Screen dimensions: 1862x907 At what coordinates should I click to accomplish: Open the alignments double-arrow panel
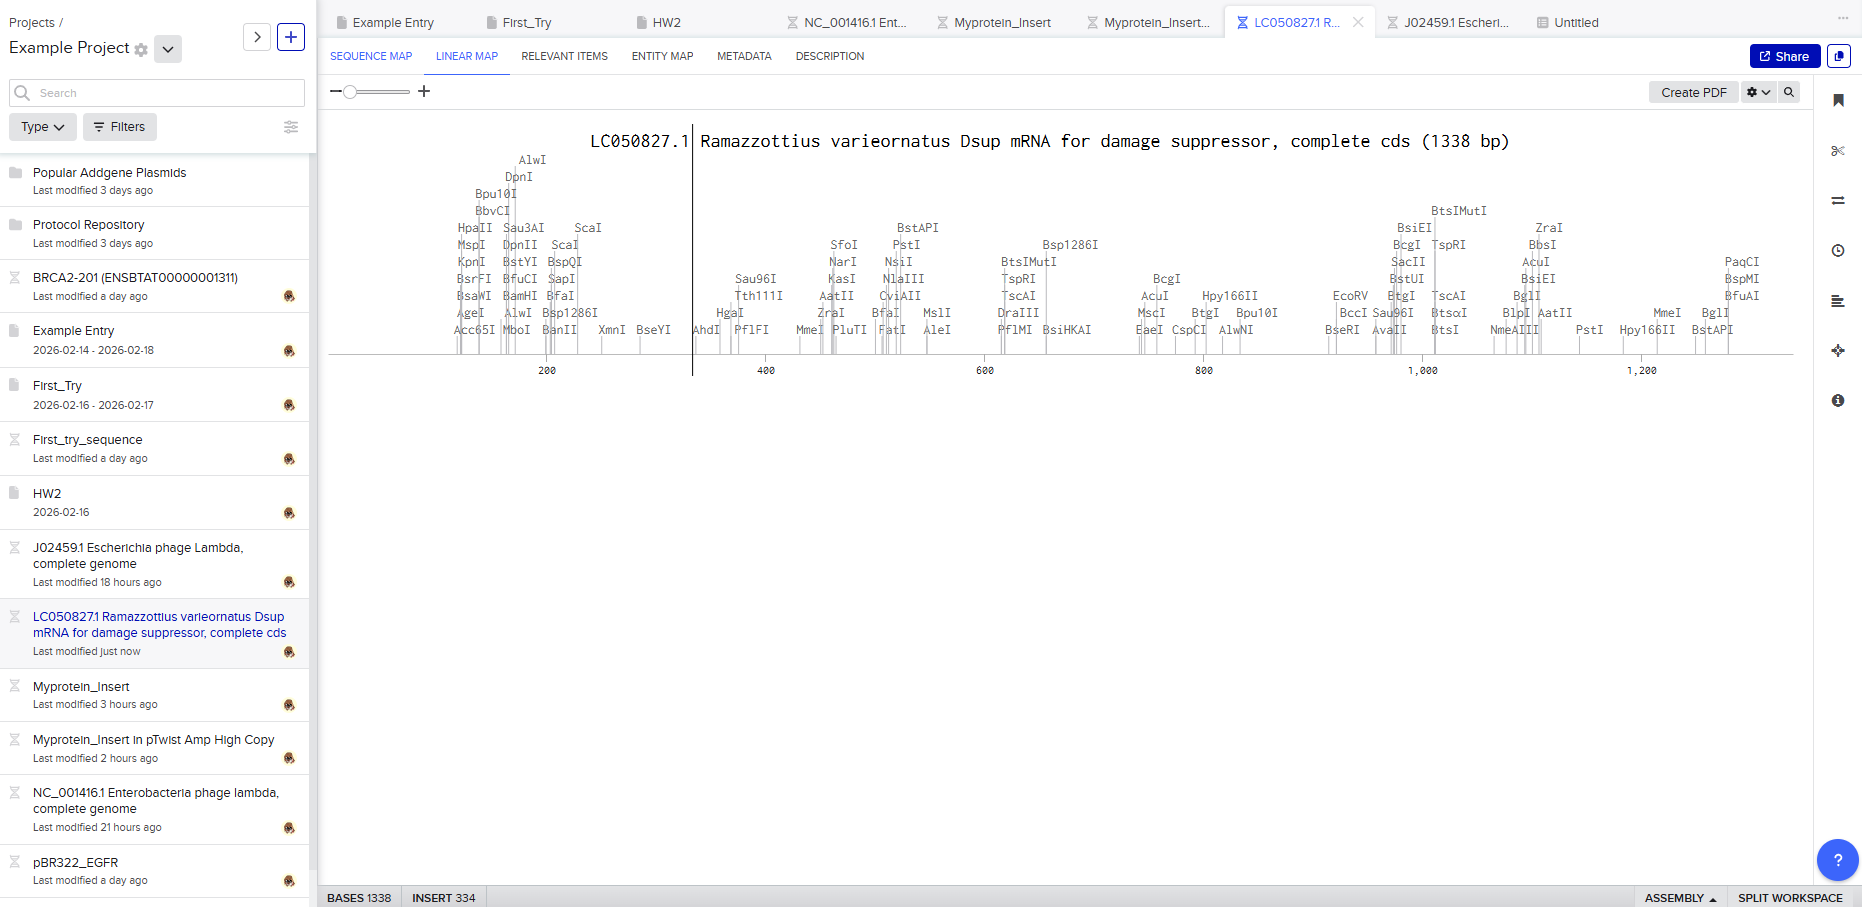point(1838,201)
